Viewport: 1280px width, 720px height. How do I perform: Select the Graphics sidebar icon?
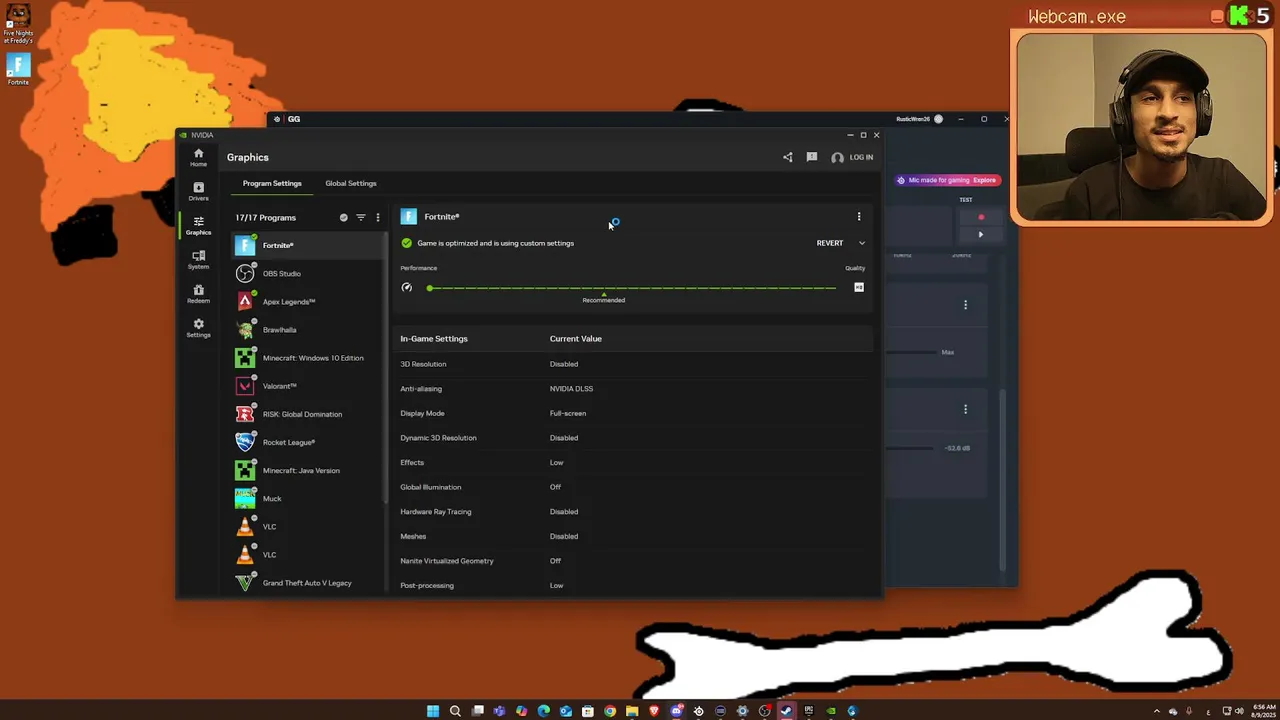(x=198, y=225)
